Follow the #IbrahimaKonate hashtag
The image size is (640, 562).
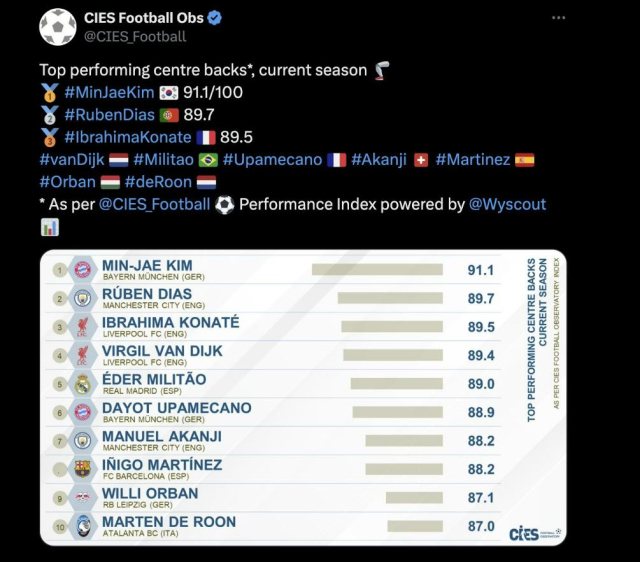[128, 137]
